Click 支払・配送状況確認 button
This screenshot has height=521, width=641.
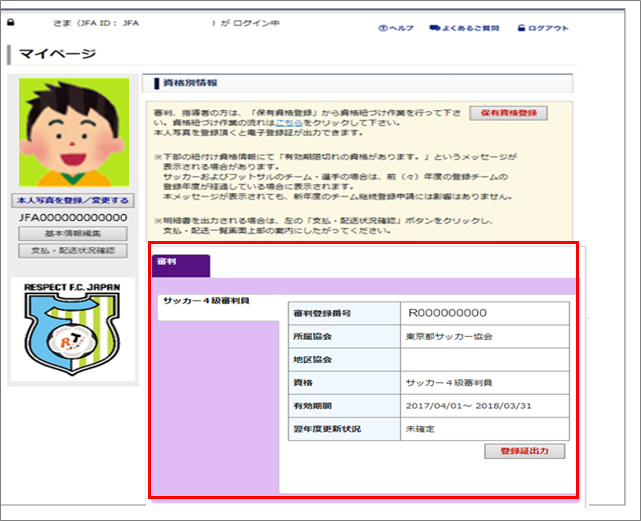coord(73,250)
